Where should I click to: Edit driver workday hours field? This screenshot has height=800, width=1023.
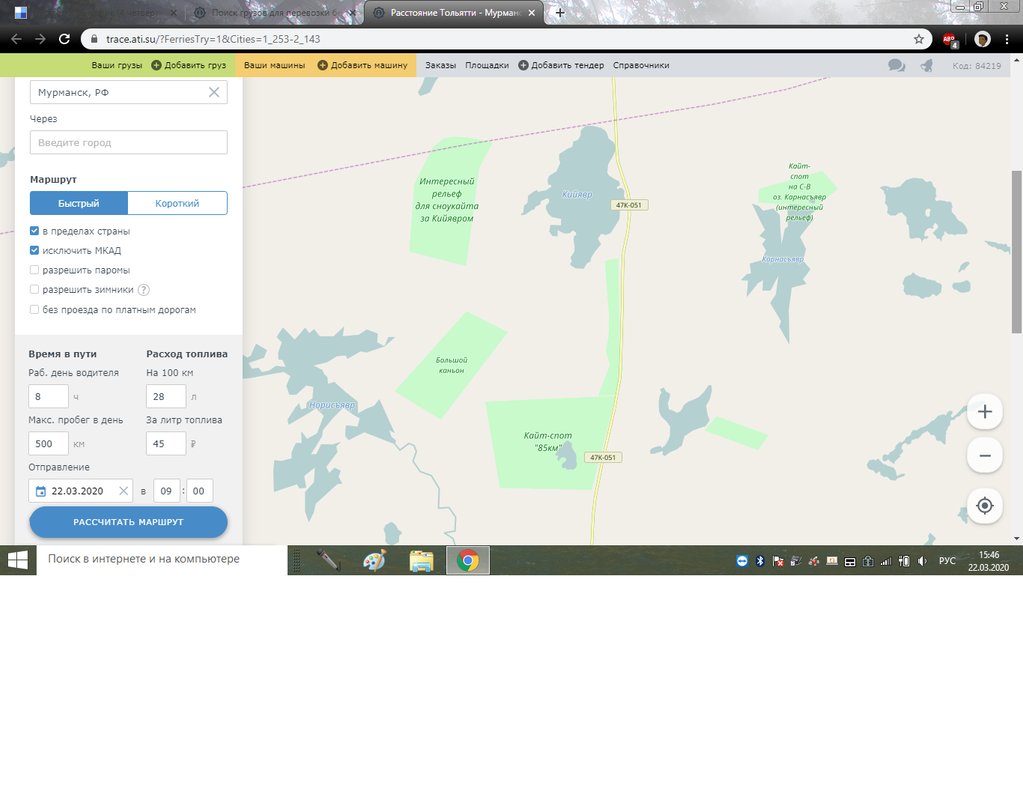coord(48,396)
